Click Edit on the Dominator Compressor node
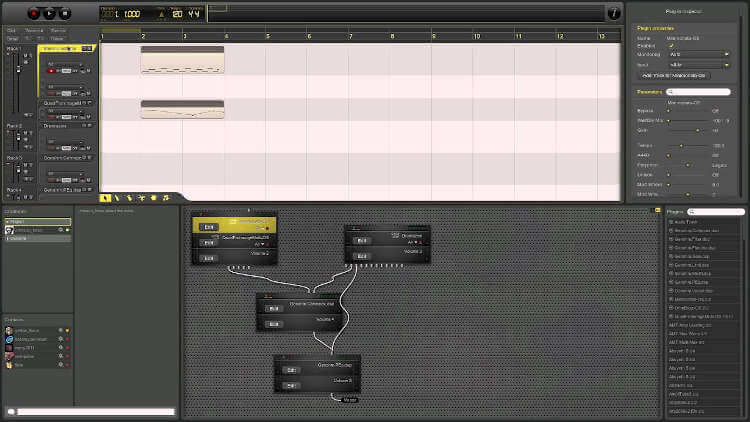The height and width of the screenshot is (422, 750). click(x=274, y=308)
